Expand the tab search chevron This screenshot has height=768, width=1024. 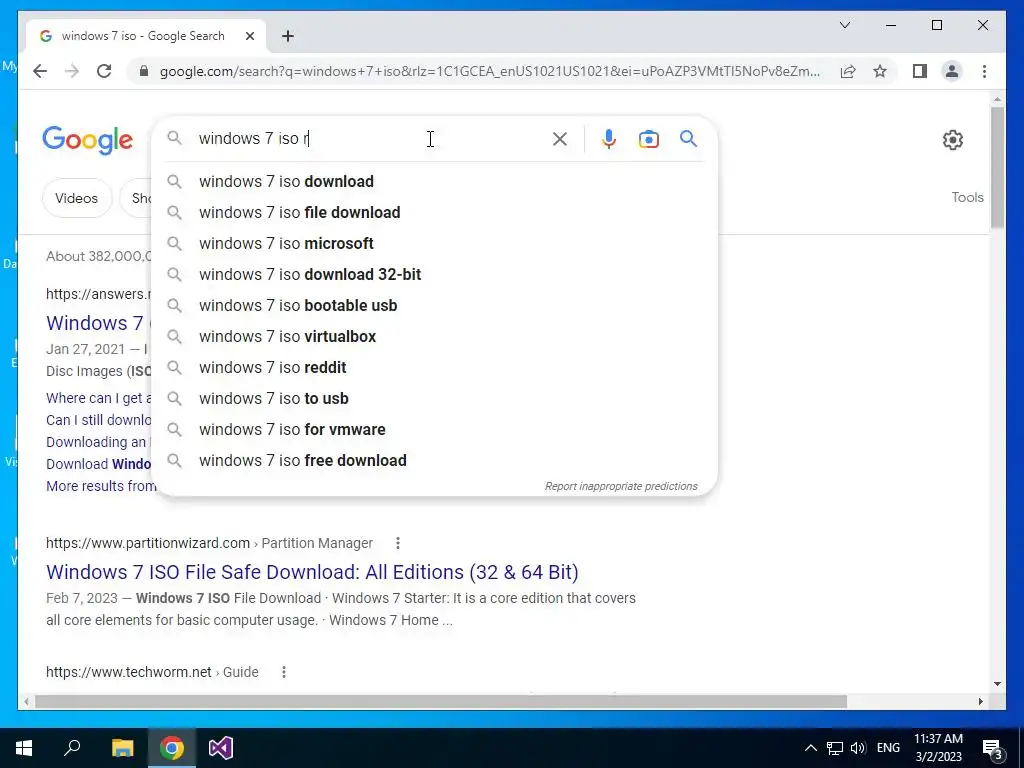pyautogui.click(x=844, y=25)
